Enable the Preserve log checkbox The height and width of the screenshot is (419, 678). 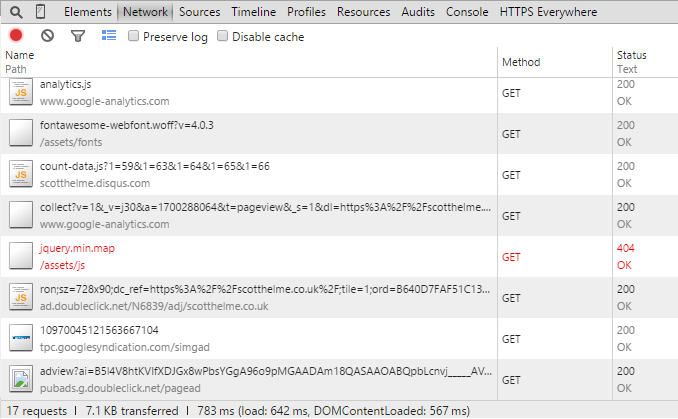coord(134,37)
